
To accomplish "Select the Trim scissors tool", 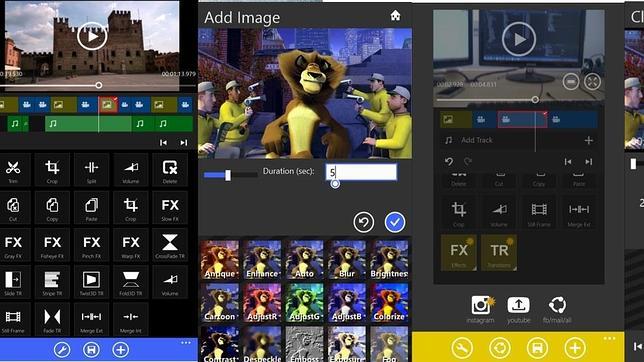I will pos(13,170).
